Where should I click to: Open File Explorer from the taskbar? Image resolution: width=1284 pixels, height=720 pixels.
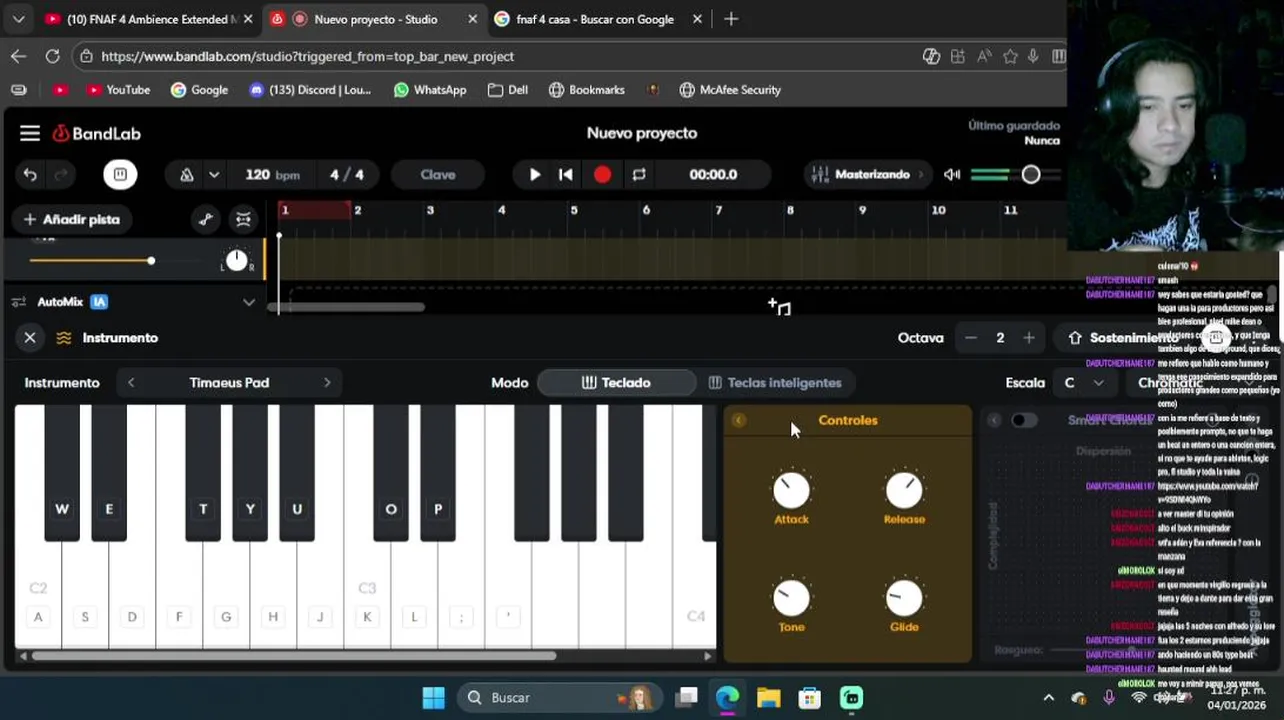(x=768, y=697)
